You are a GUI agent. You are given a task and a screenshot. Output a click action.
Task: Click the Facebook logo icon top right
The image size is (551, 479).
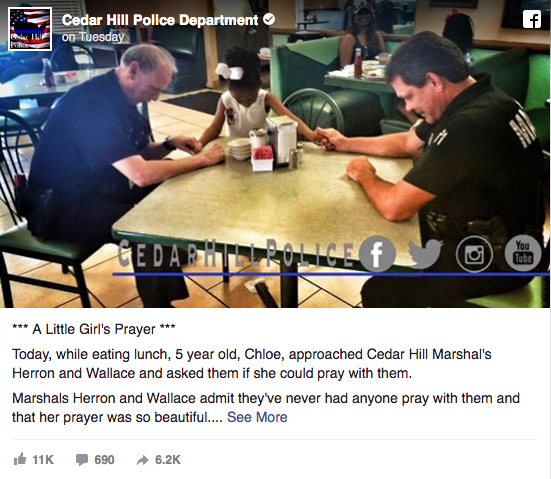(x=532, y=19)
